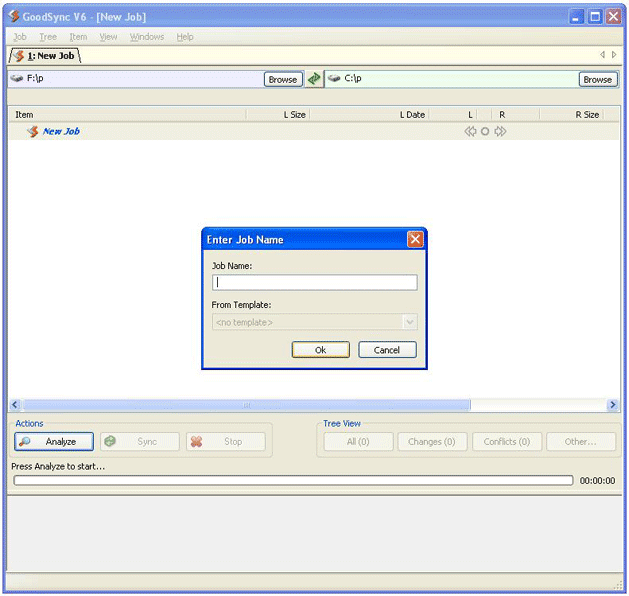Cancel the Enter Job Name dialog
This screenshot has height=596, width=629.
click(x=387, y=350)
